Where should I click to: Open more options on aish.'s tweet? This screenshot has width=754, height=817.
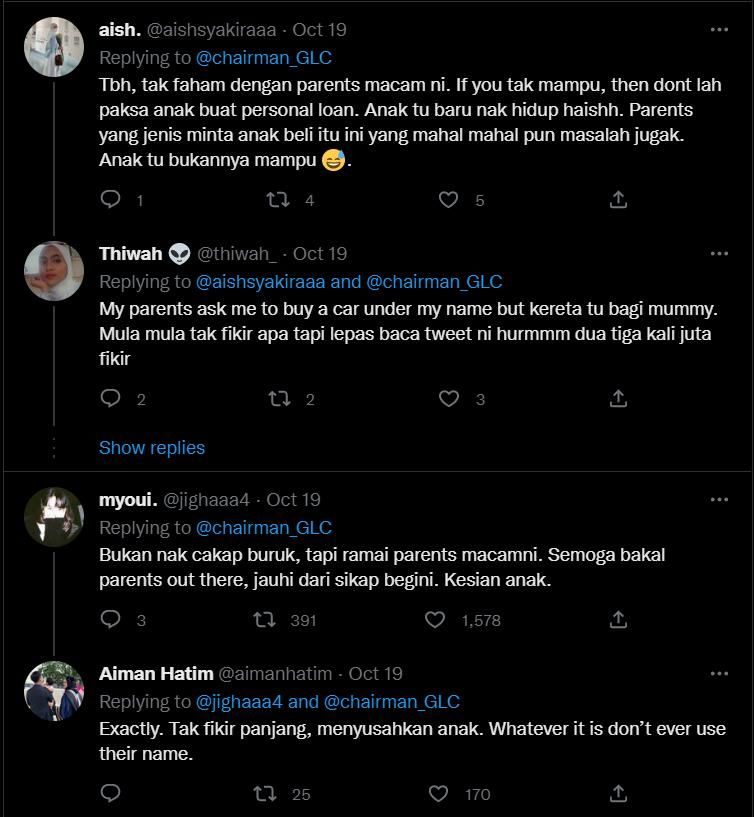click(x=719, y=30)
